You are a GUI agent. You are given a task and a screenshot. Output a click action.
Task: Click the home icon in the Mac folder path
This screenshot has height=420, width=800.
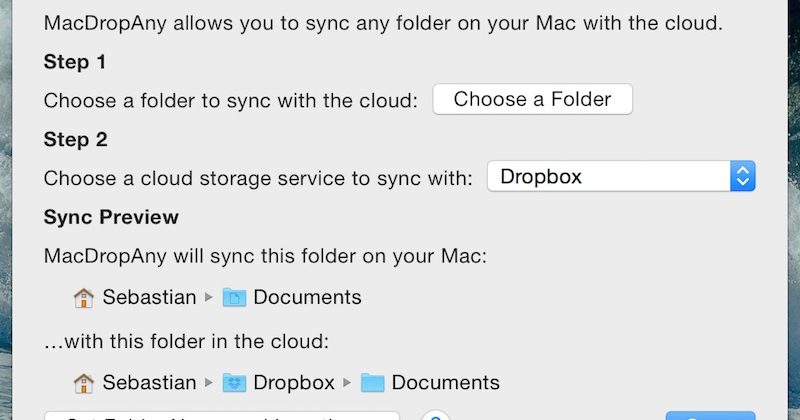(84, 297)
